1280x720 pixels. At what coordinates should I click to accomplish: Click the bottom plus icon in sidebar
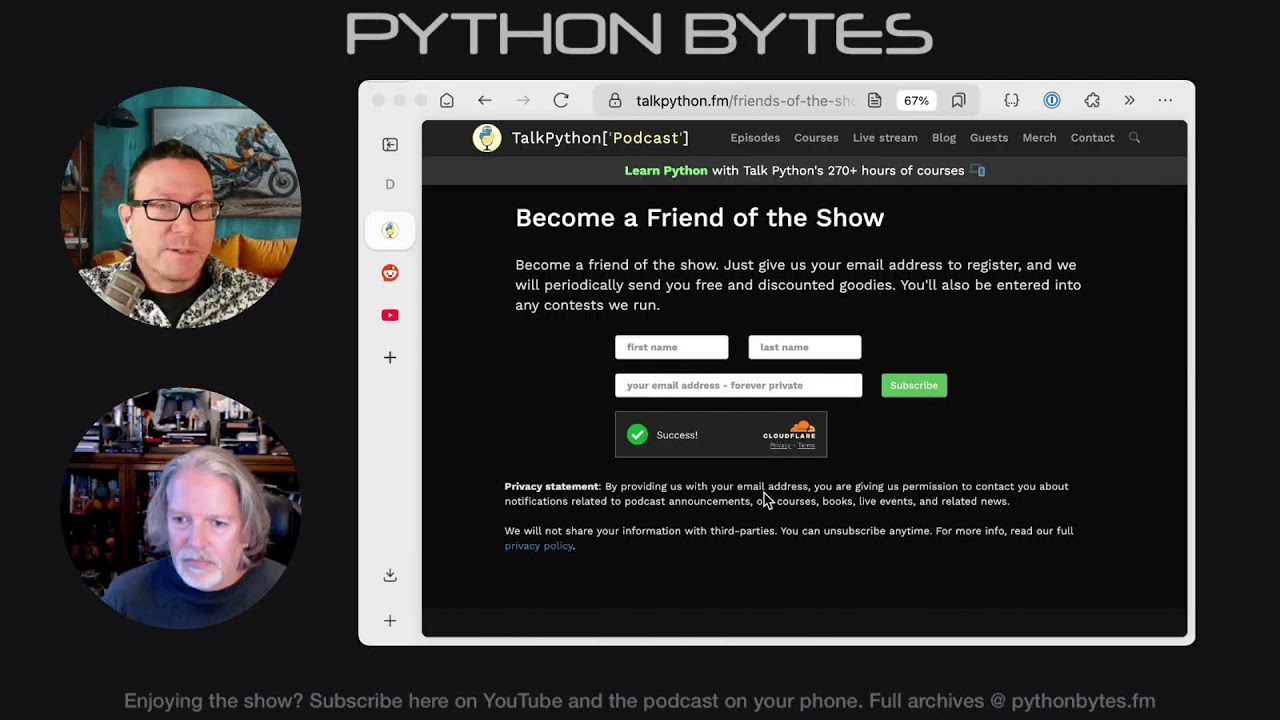click(390, 621)
